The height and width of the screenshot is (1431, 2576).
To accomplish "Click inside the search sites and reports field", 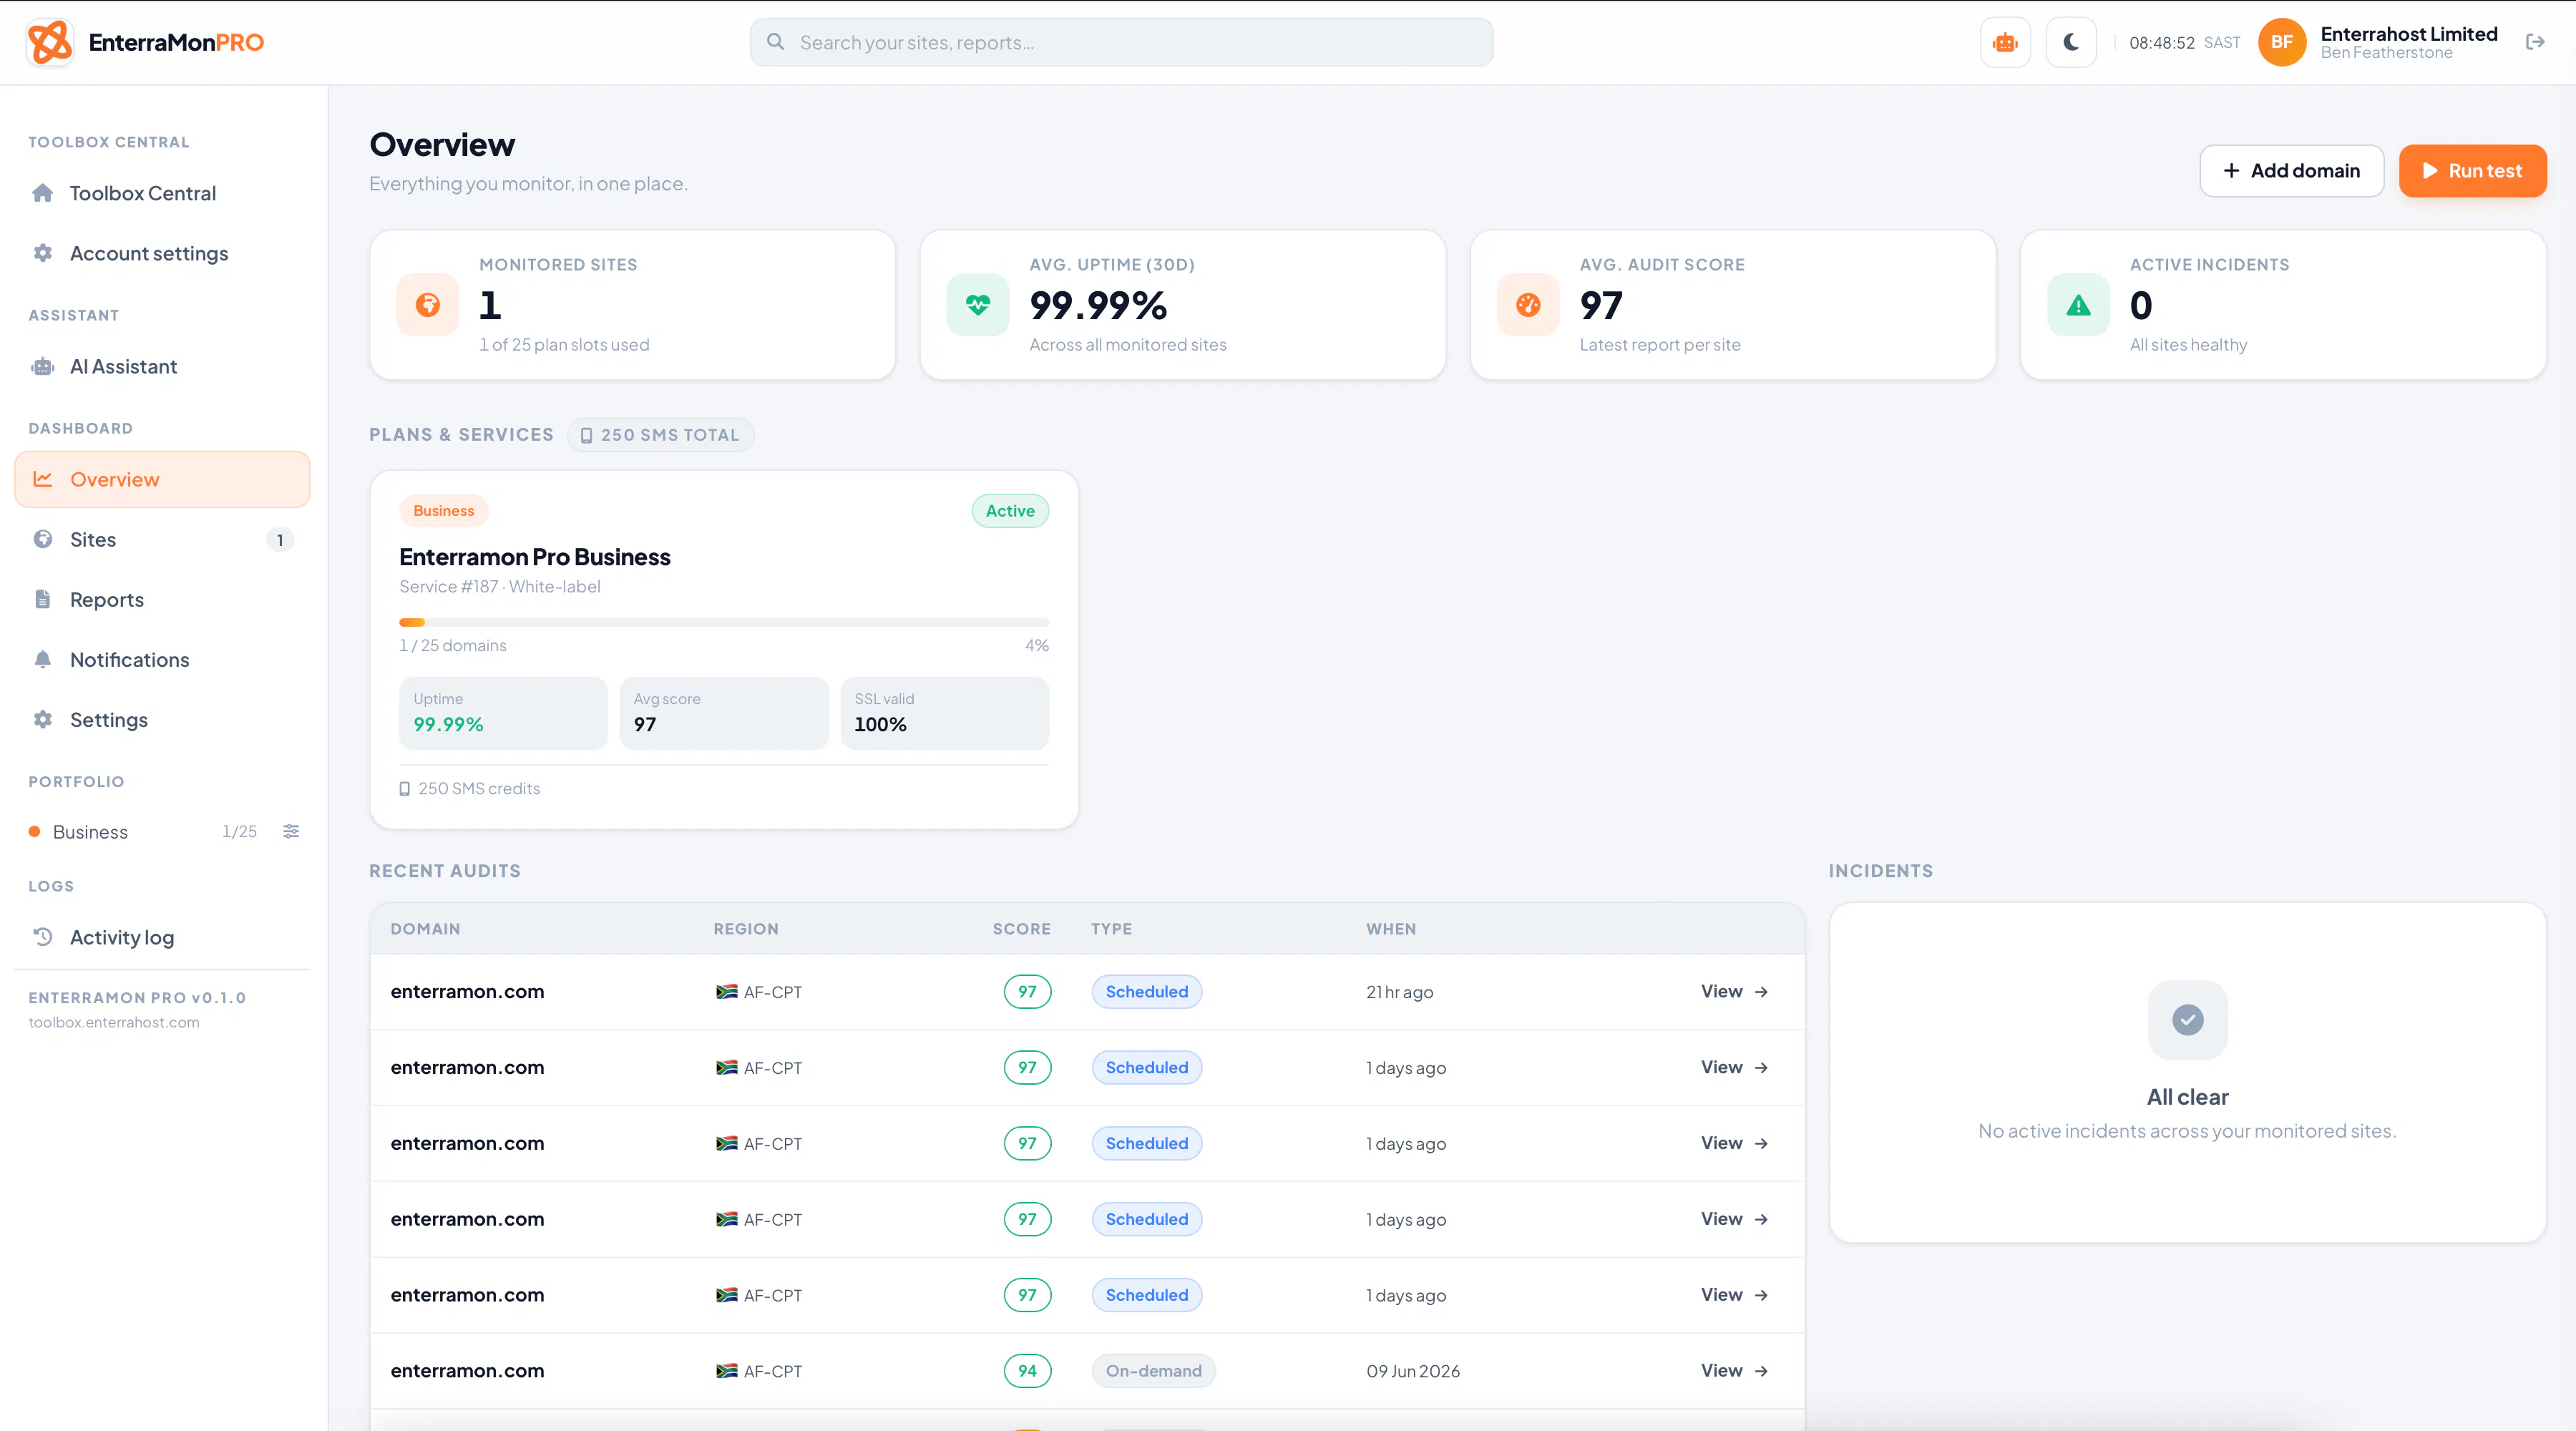I will coord(1122,42).
